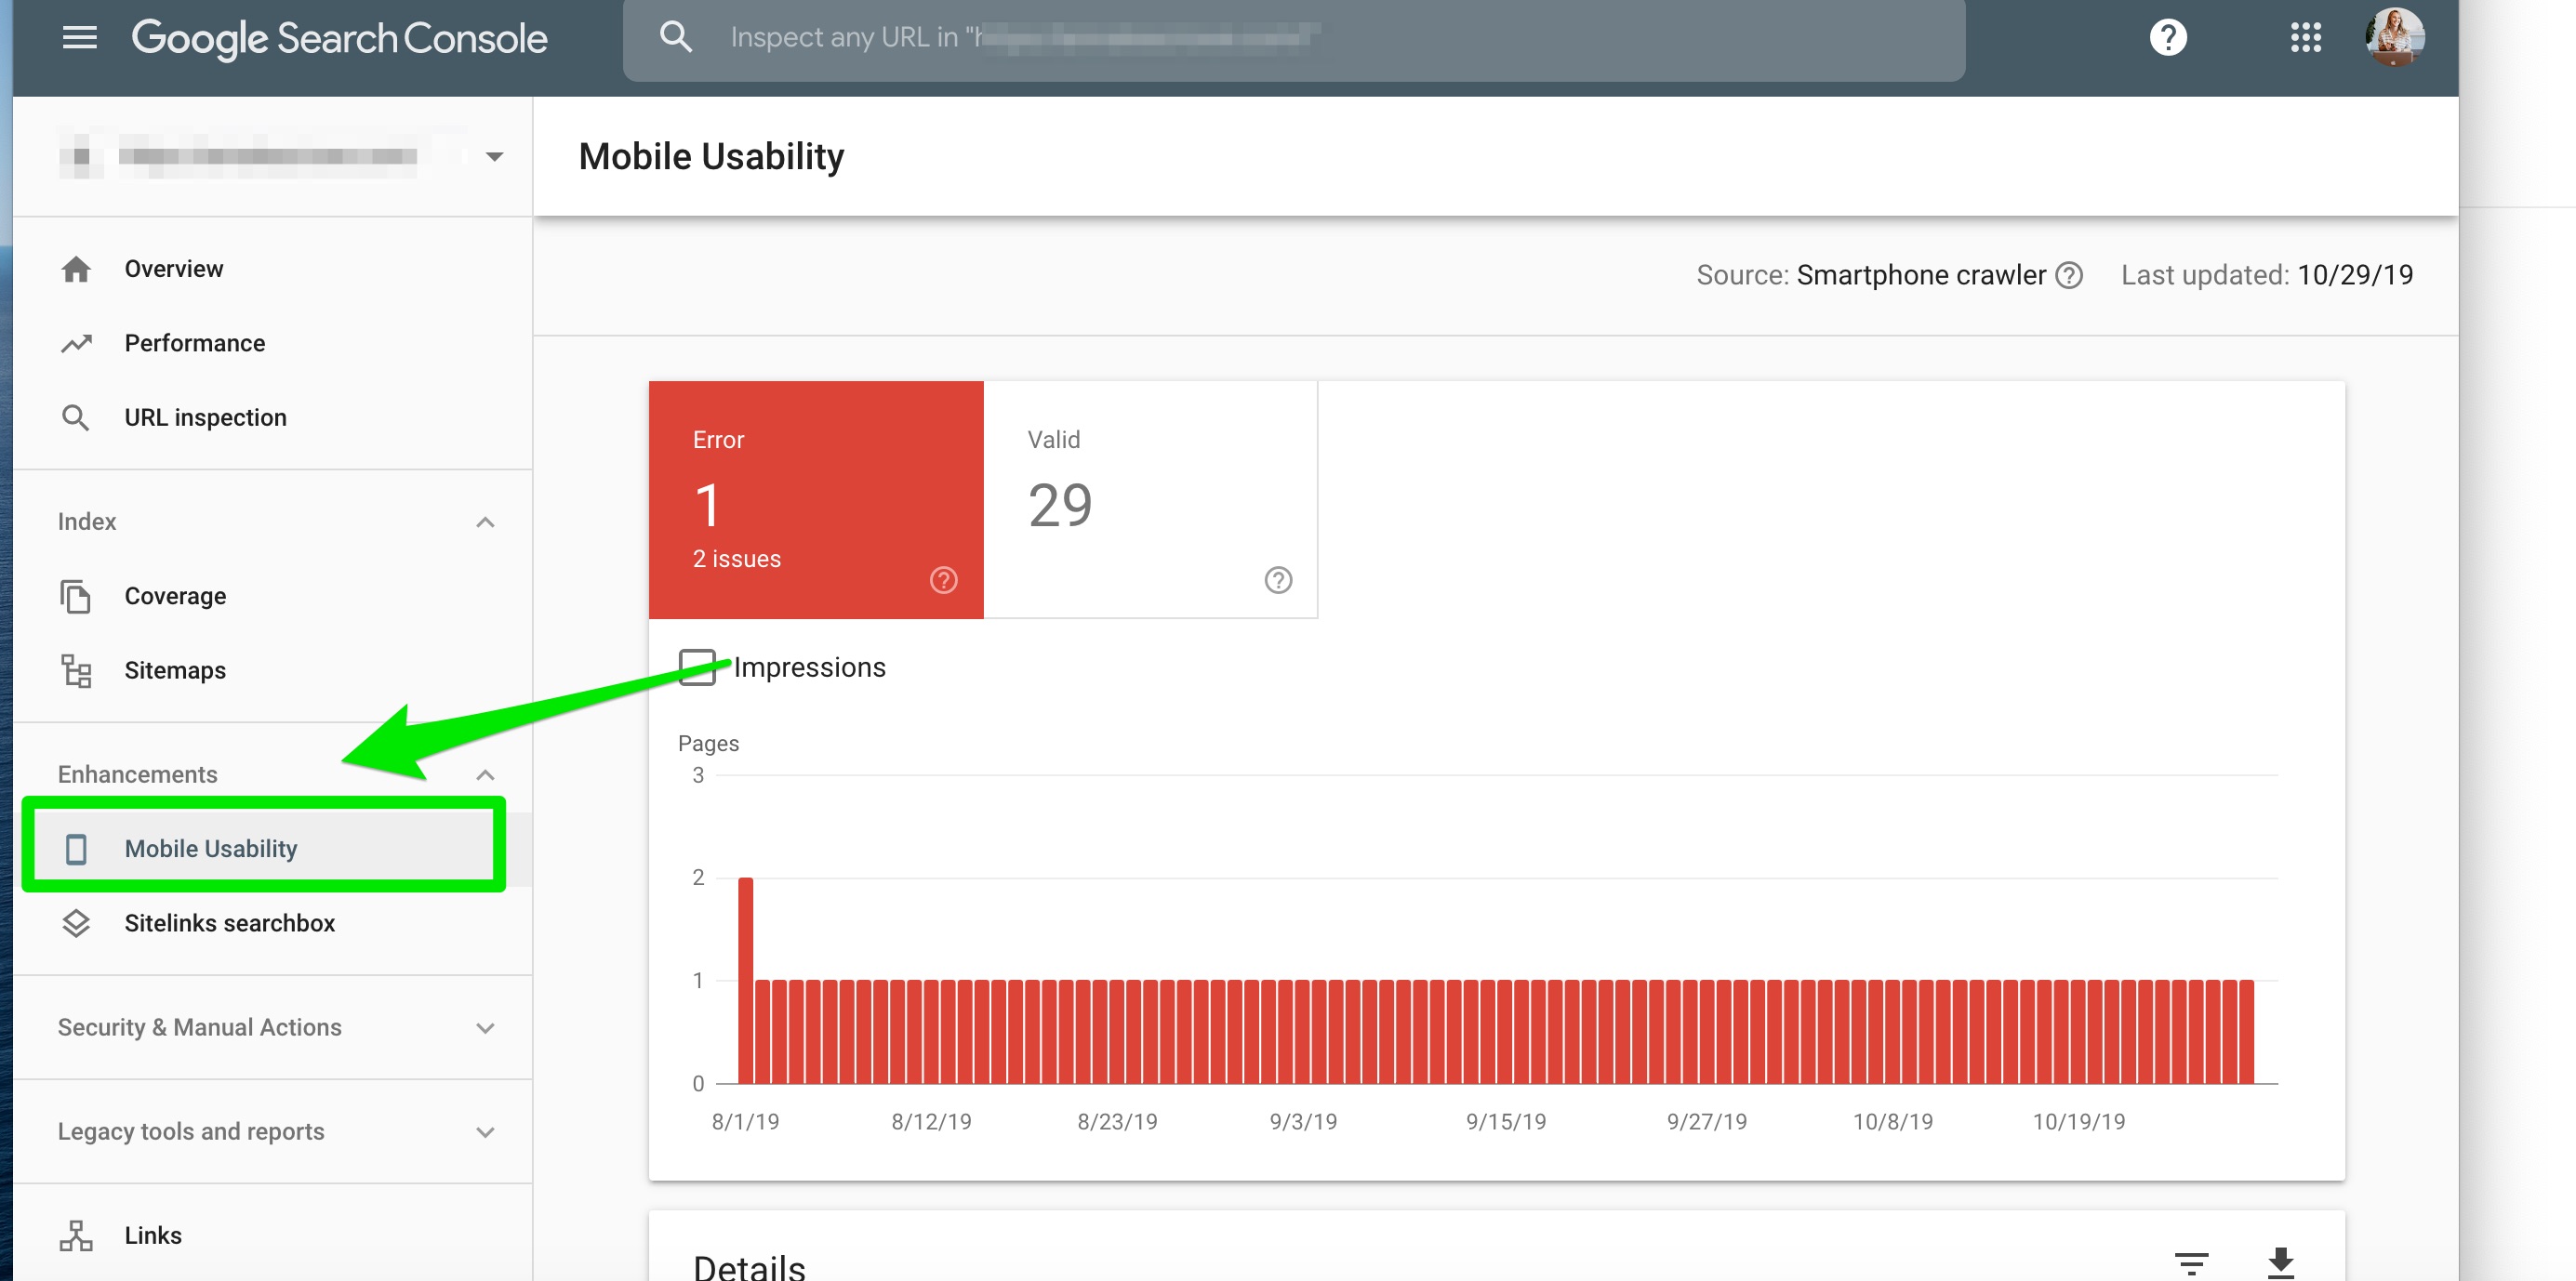
Task: Open the property selector dropdown arrow
Action: 494,157
